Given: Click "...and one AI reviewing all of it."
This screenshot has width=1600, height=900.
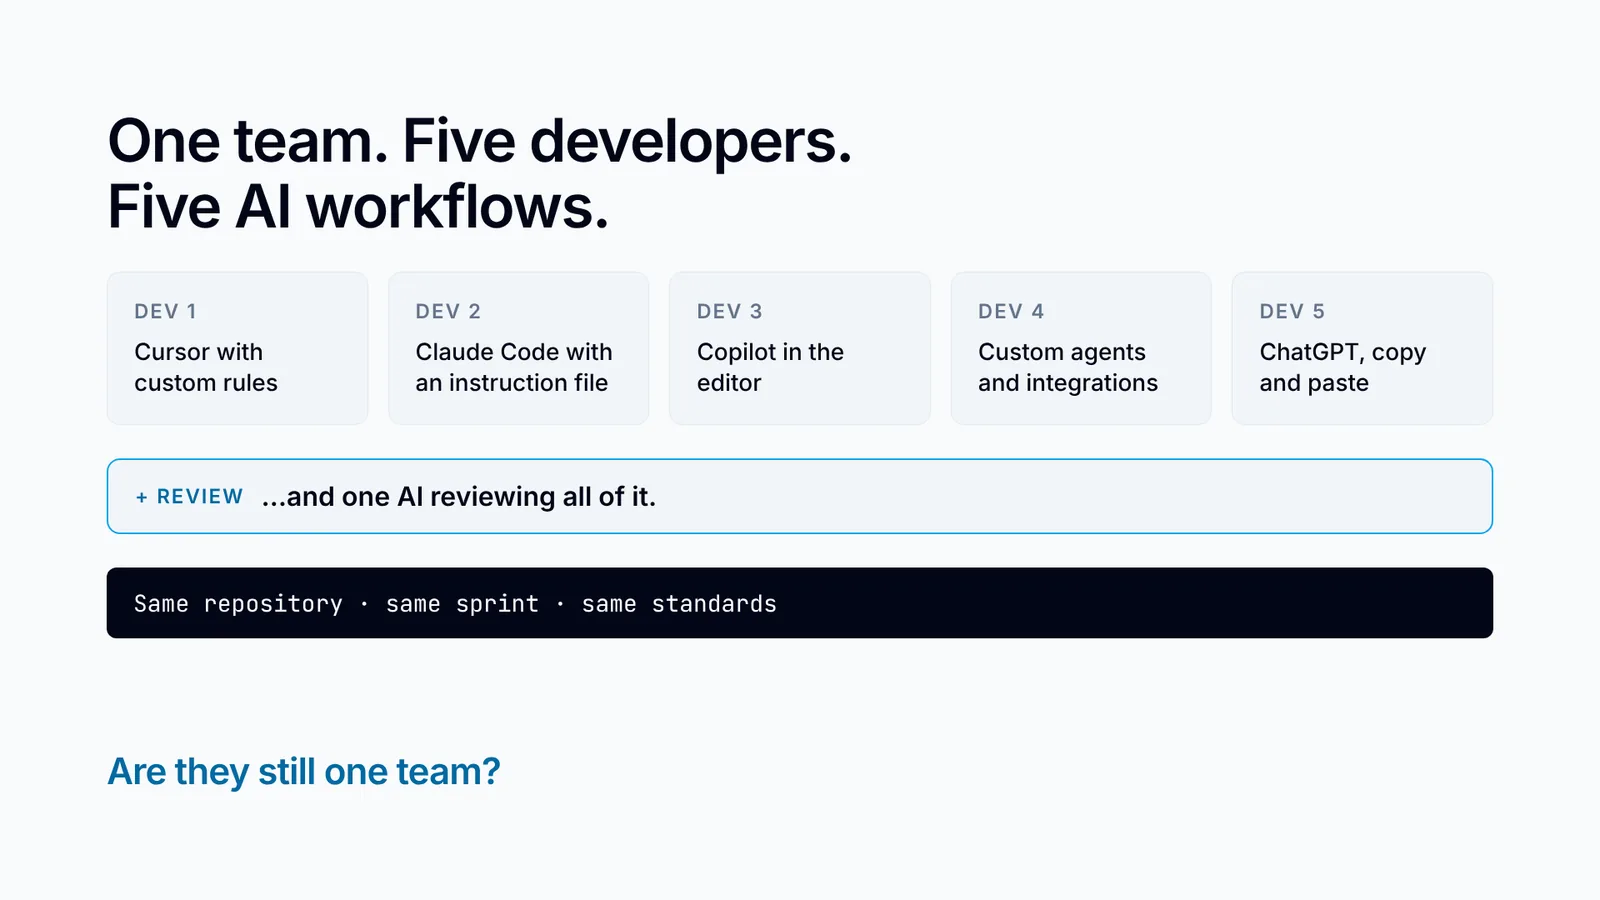Looking at the screenshot, I should 459,497.
